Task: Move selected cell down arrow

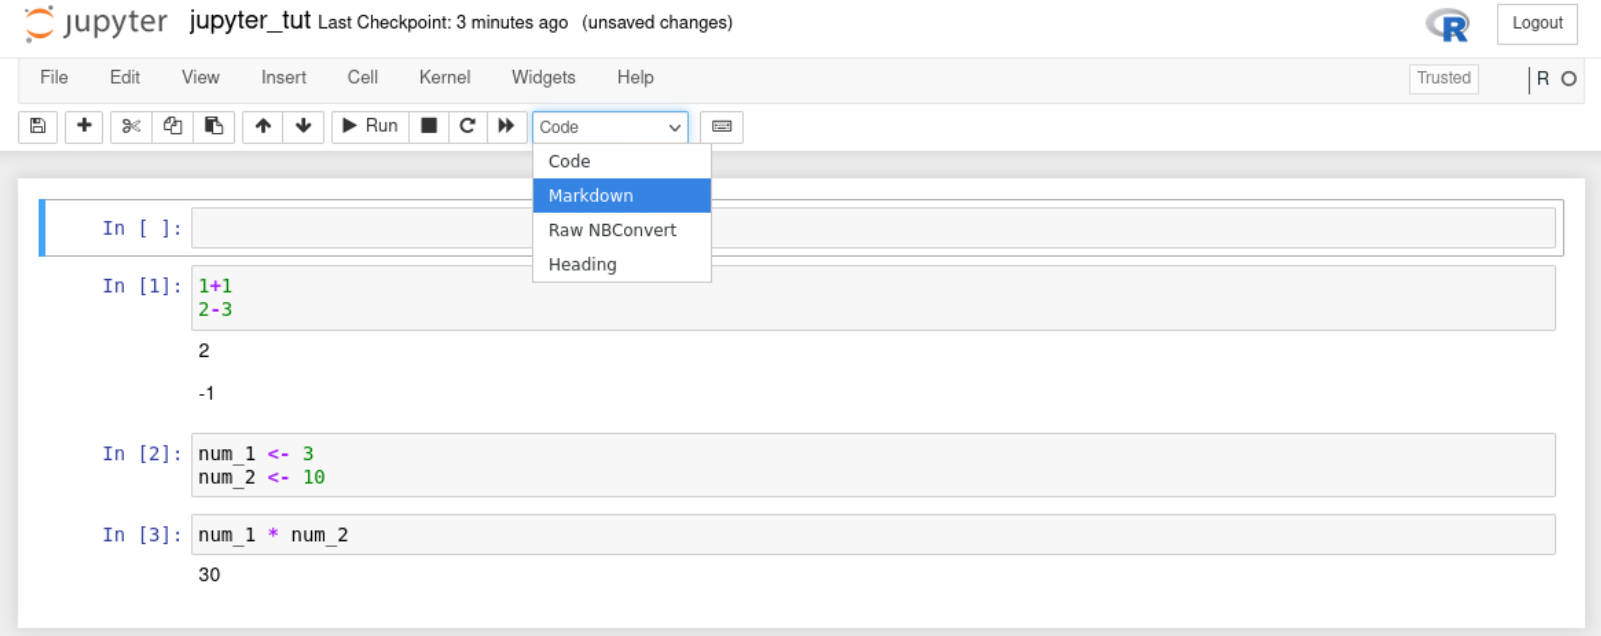Action: (303, 126)
